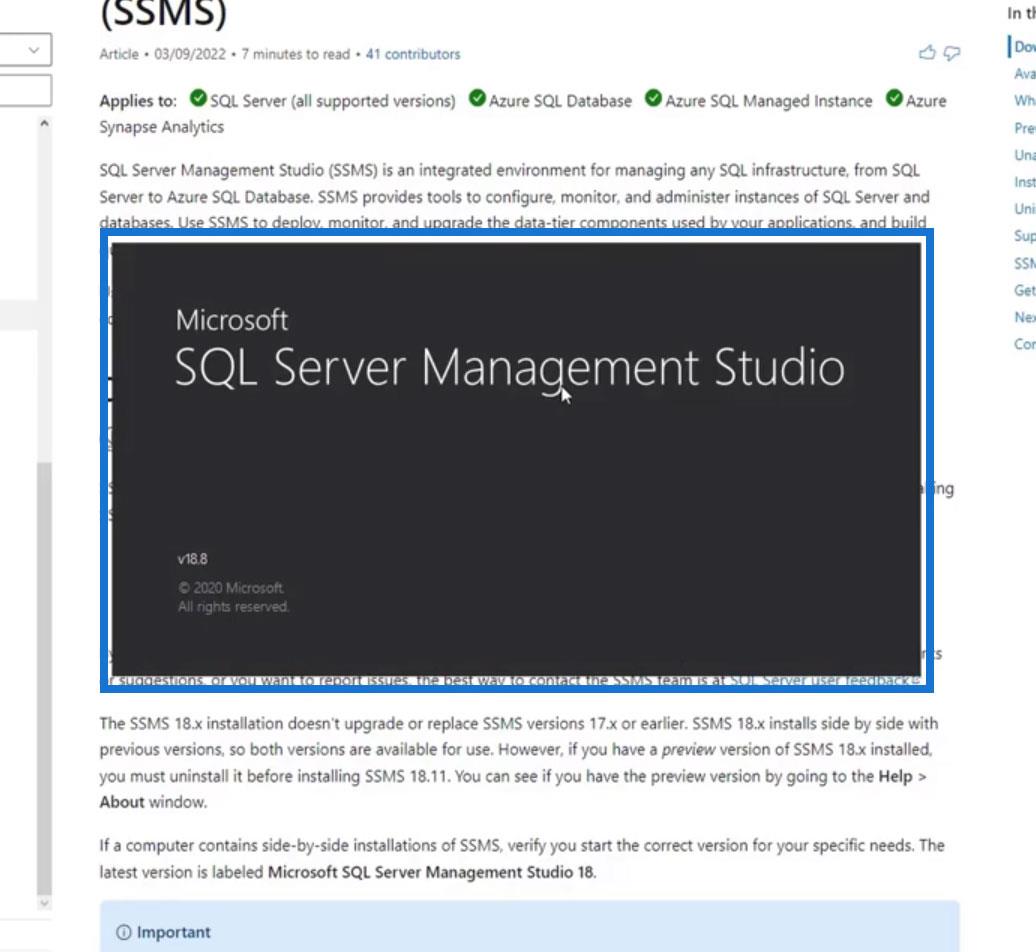Click the left sidebar scrollbar up arrow
The height and width of the screenshot is (952, 1036).
tap(44, 124)
